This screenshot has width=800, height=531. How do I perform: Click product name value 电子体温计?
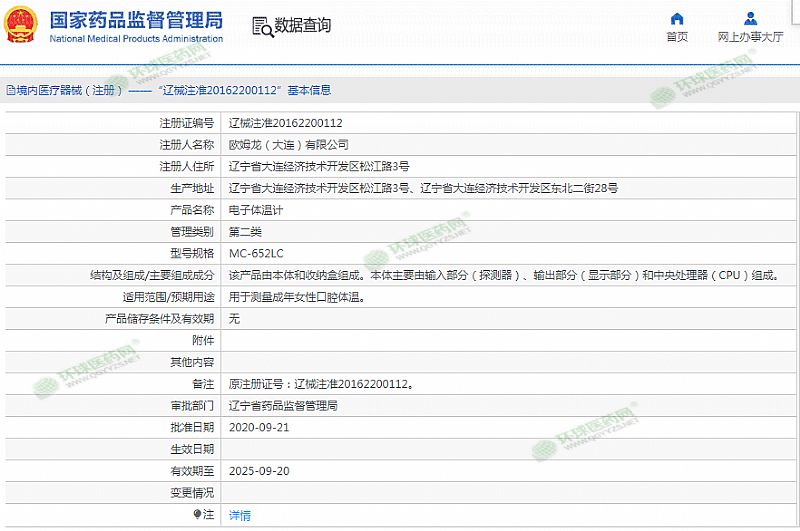pos(256,210)
